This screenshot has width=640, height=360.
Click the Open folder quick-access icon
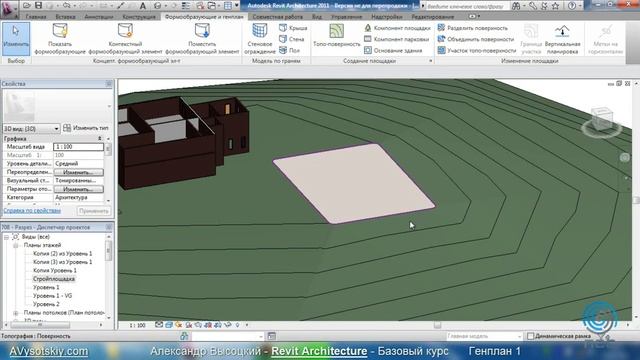(27, 5)
